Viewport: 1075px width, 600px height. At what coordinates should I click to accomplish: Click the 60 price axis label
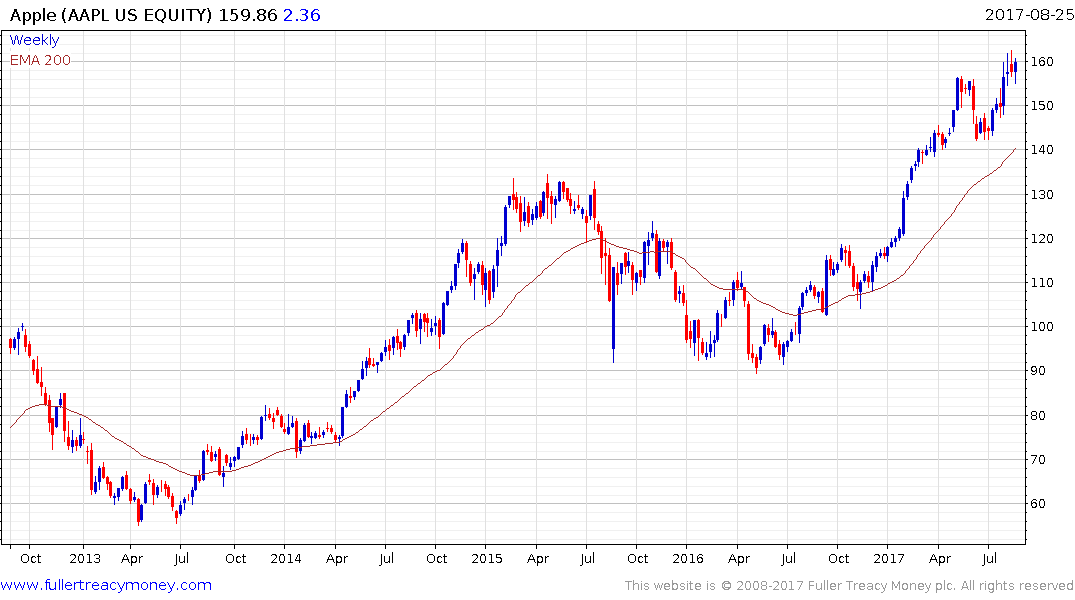coord(1038,503)
